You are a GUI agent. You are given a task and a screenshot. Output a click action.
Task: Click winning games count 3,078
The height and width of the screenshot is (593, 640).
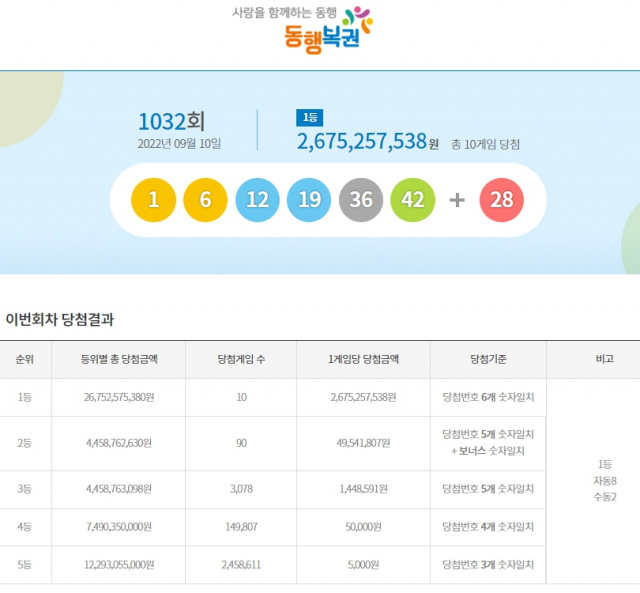tap(241, 489)
